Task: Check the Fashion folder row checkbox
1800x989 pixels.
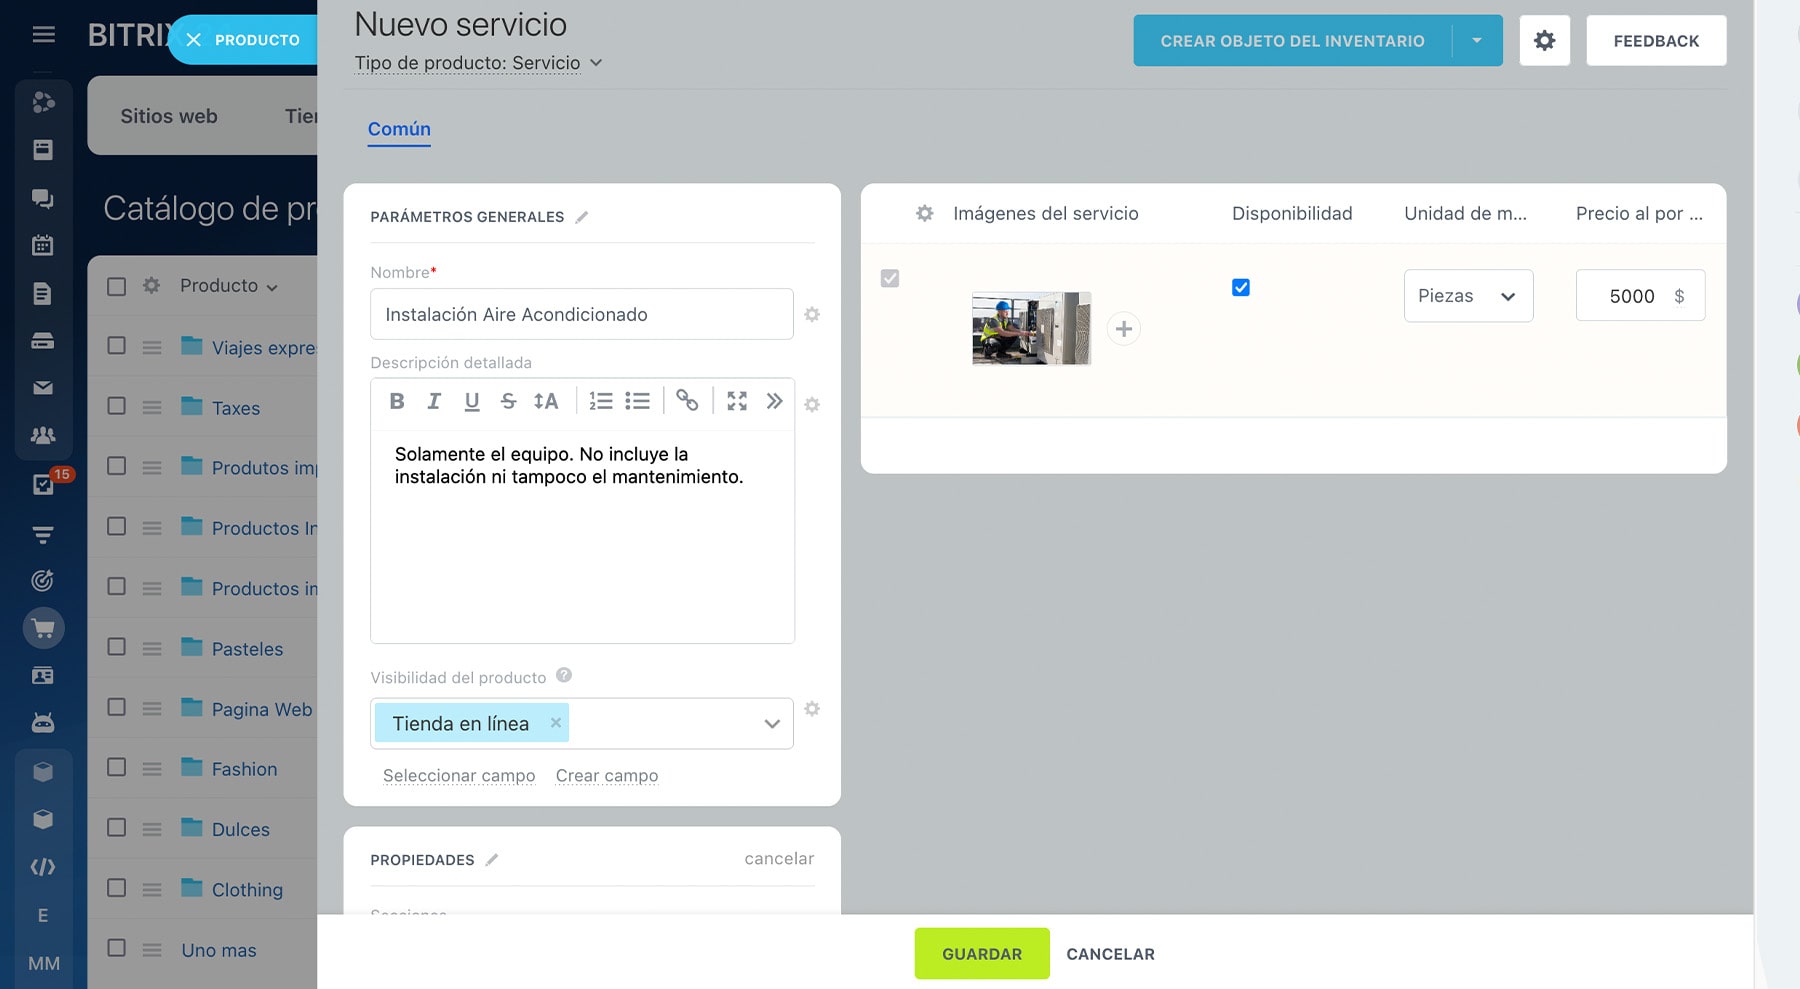Action: tap(117, 767)
